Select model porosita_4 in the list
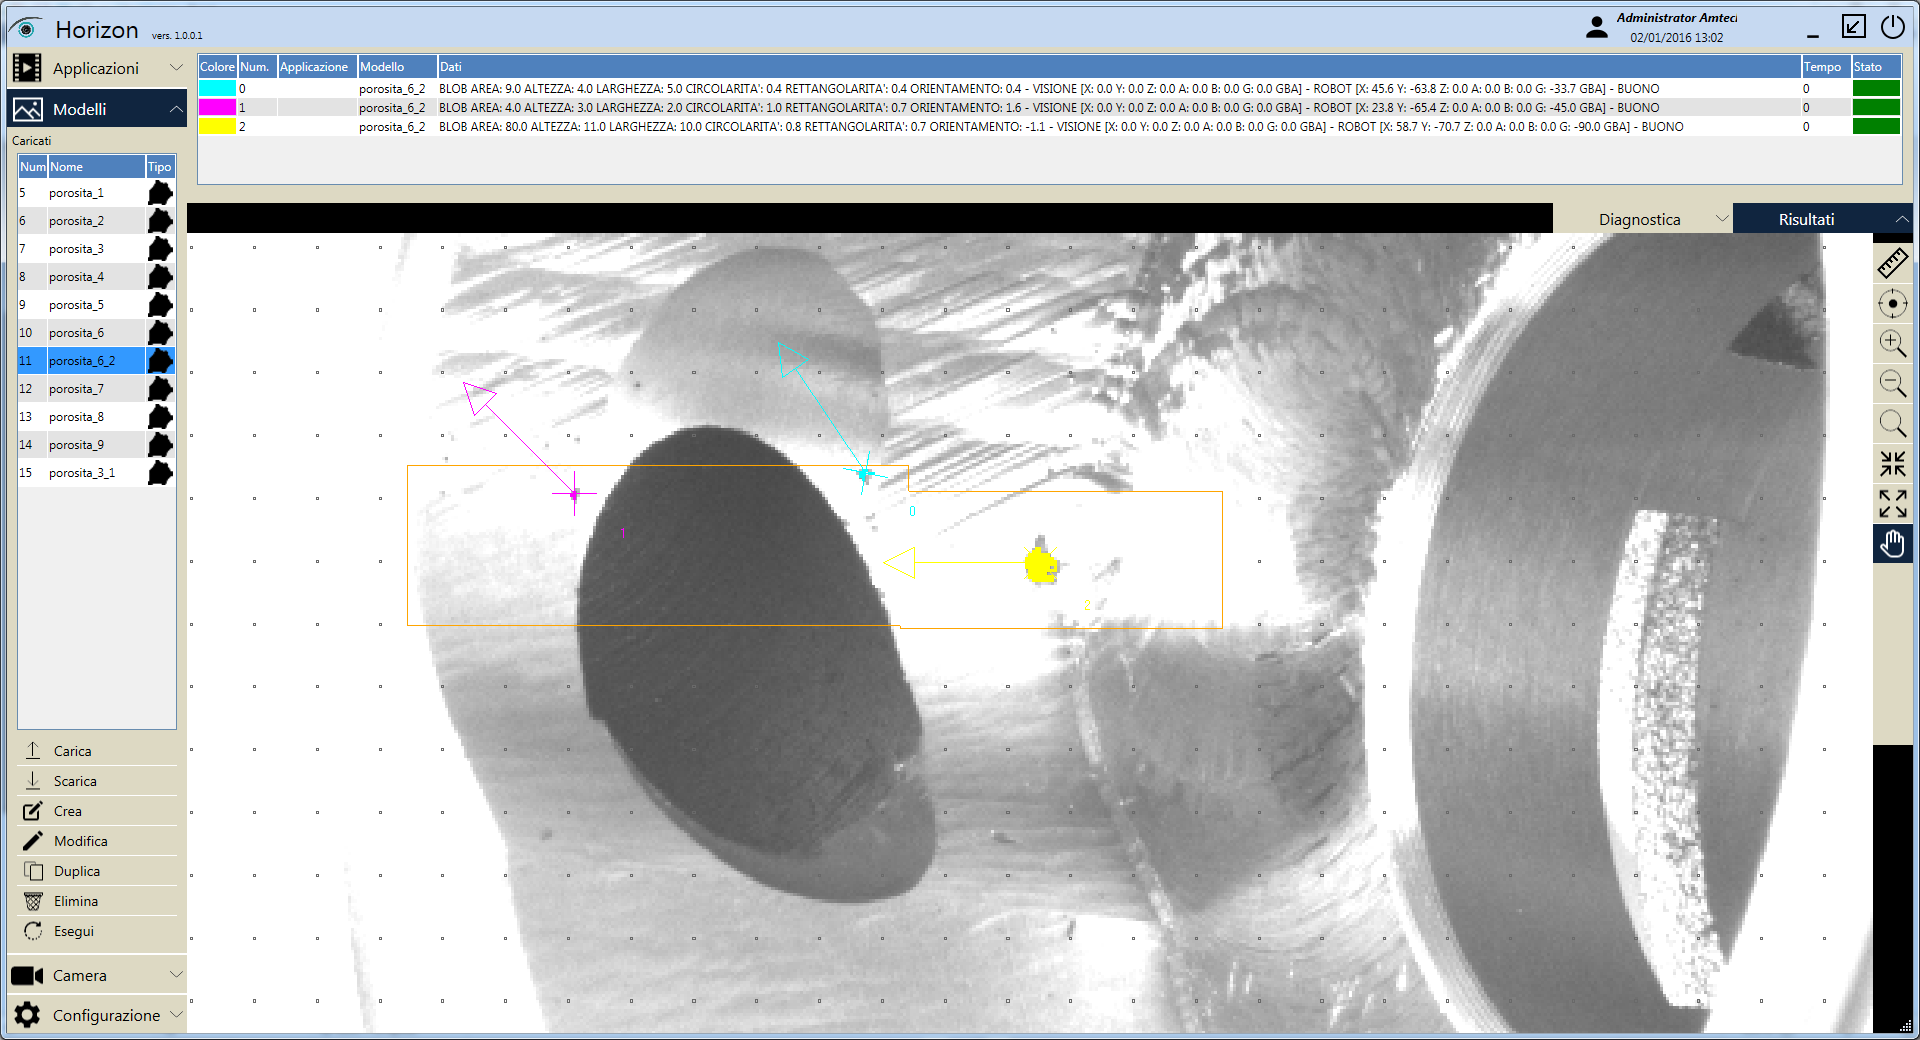The image size is (1920, 1040). (96, 277)
